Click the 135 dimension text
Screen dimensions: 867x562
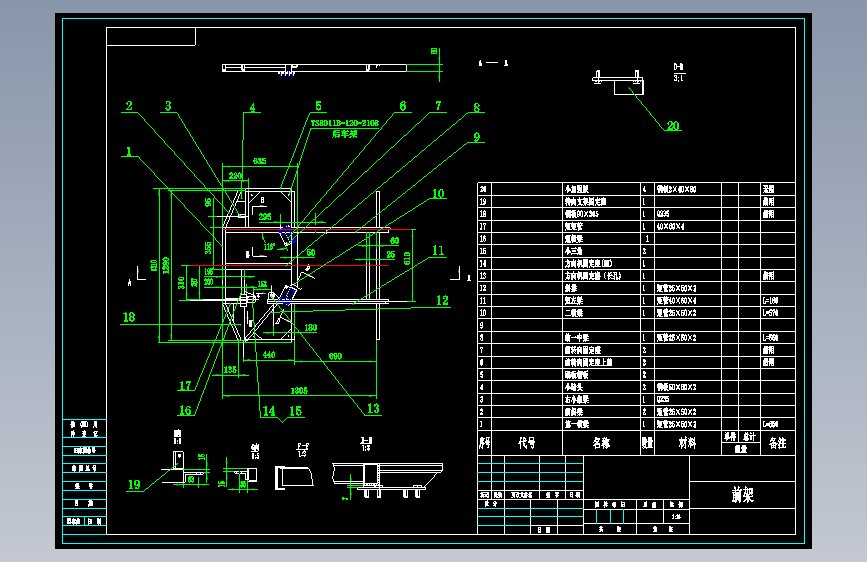[x=230, y=370]
